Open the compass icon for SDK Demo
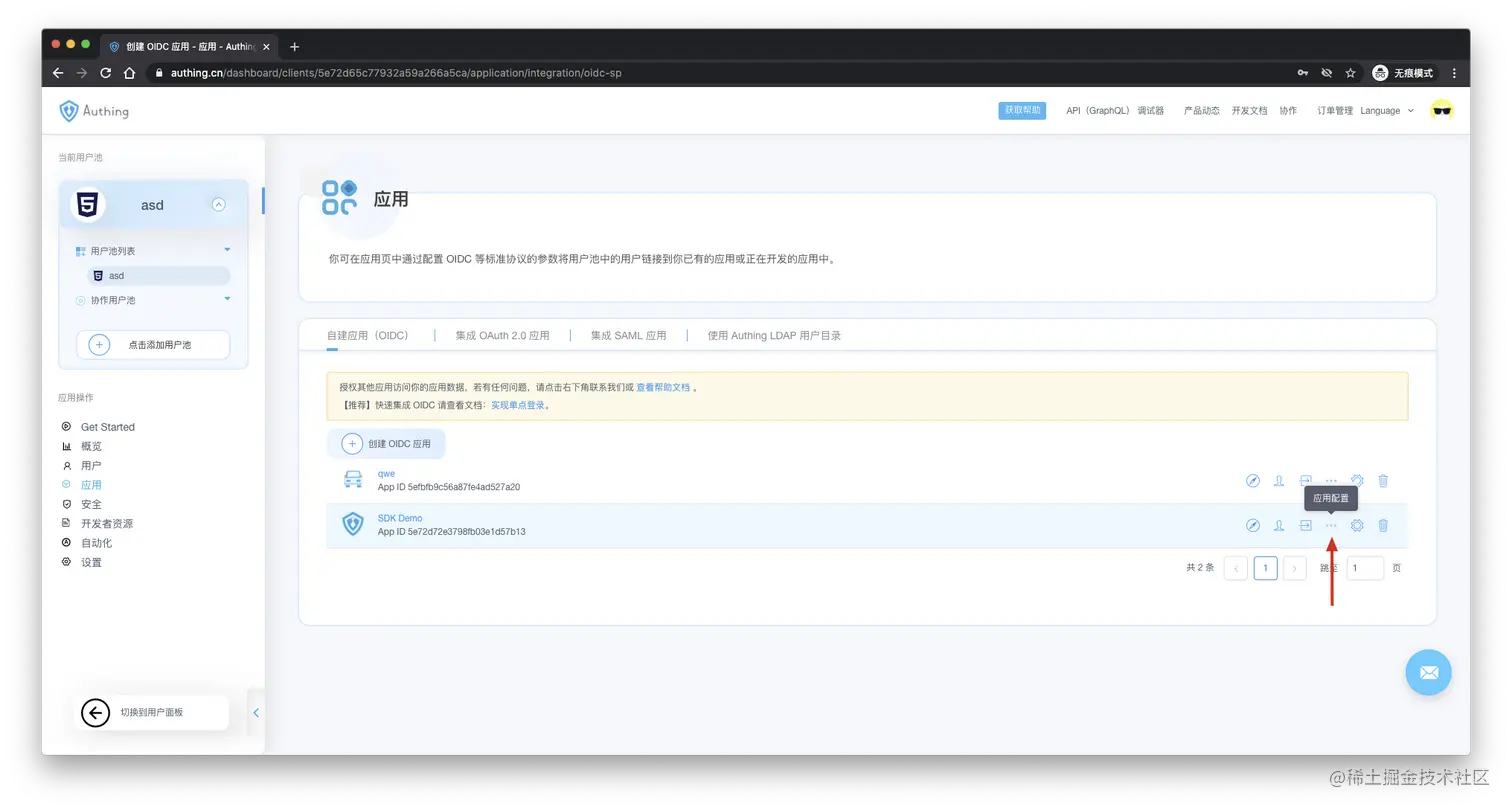1512x810 pixels. [1253, 525]
